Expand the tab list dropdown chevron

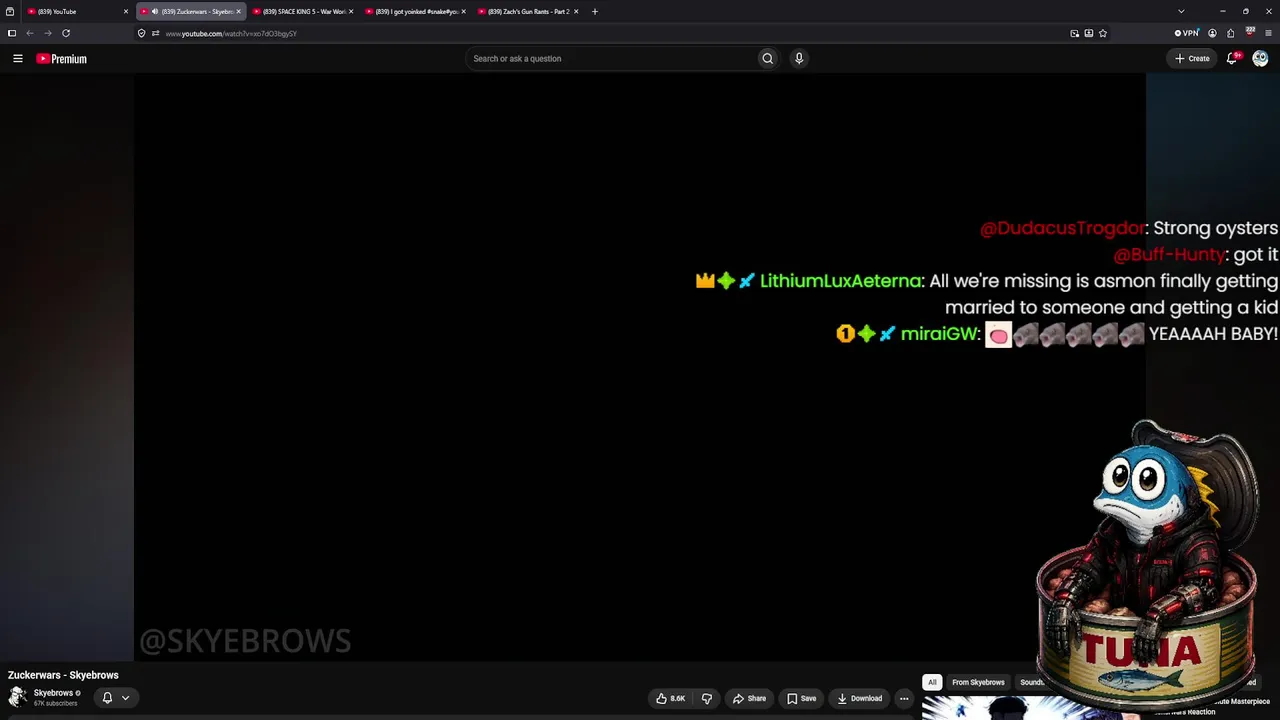point(1181,11)
